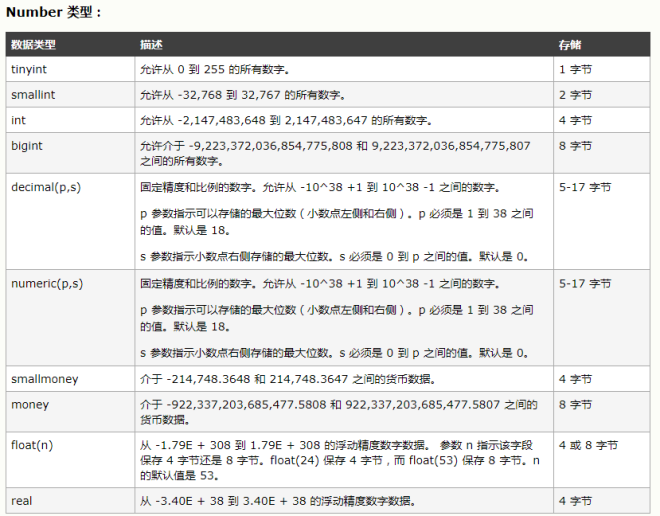Click decimal row's 'p 参数指示' paragraph

pyautogui.click(x=337, y=222)
